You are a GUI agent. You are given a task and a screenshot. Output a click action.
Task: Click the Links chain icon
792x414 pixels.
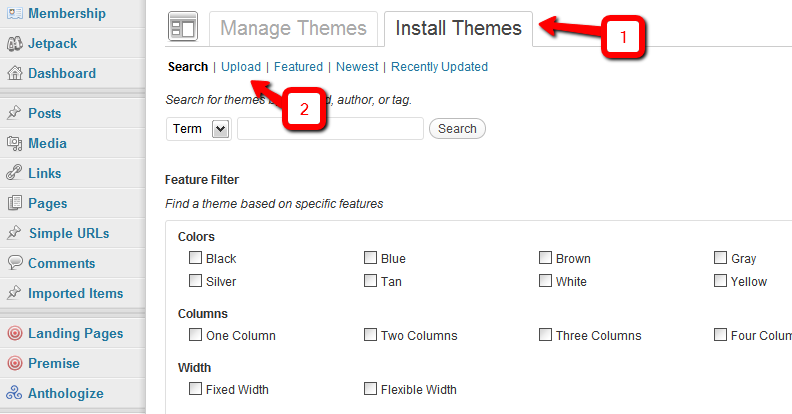(14, 173)
